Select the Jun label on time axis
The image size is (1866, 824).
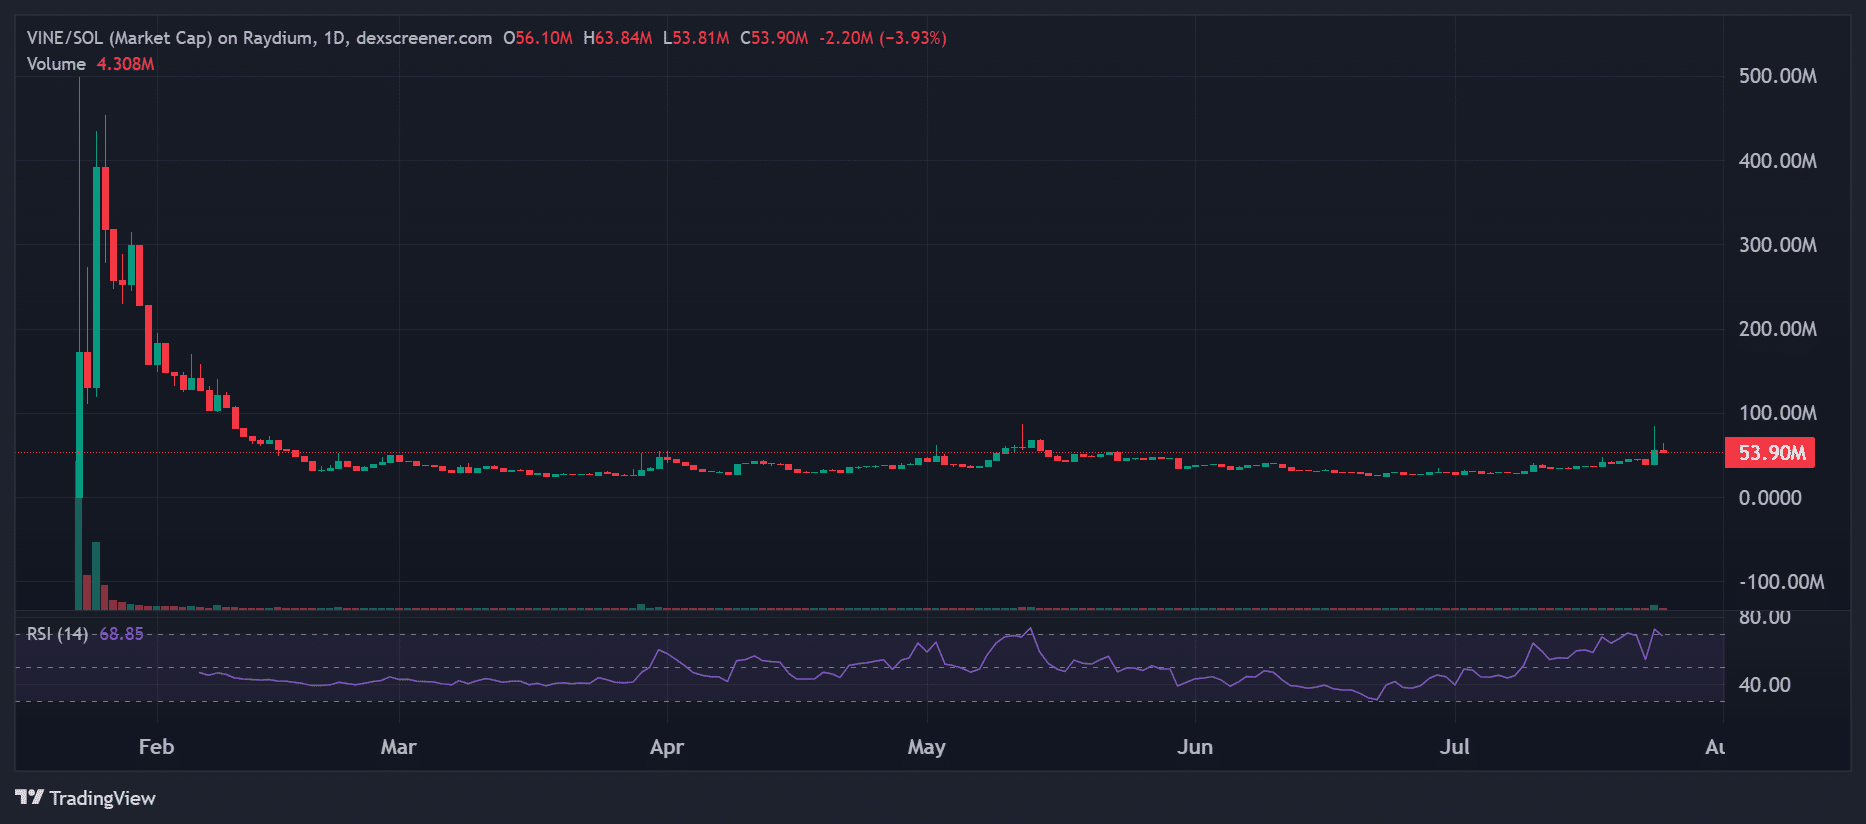point(1194,747)
